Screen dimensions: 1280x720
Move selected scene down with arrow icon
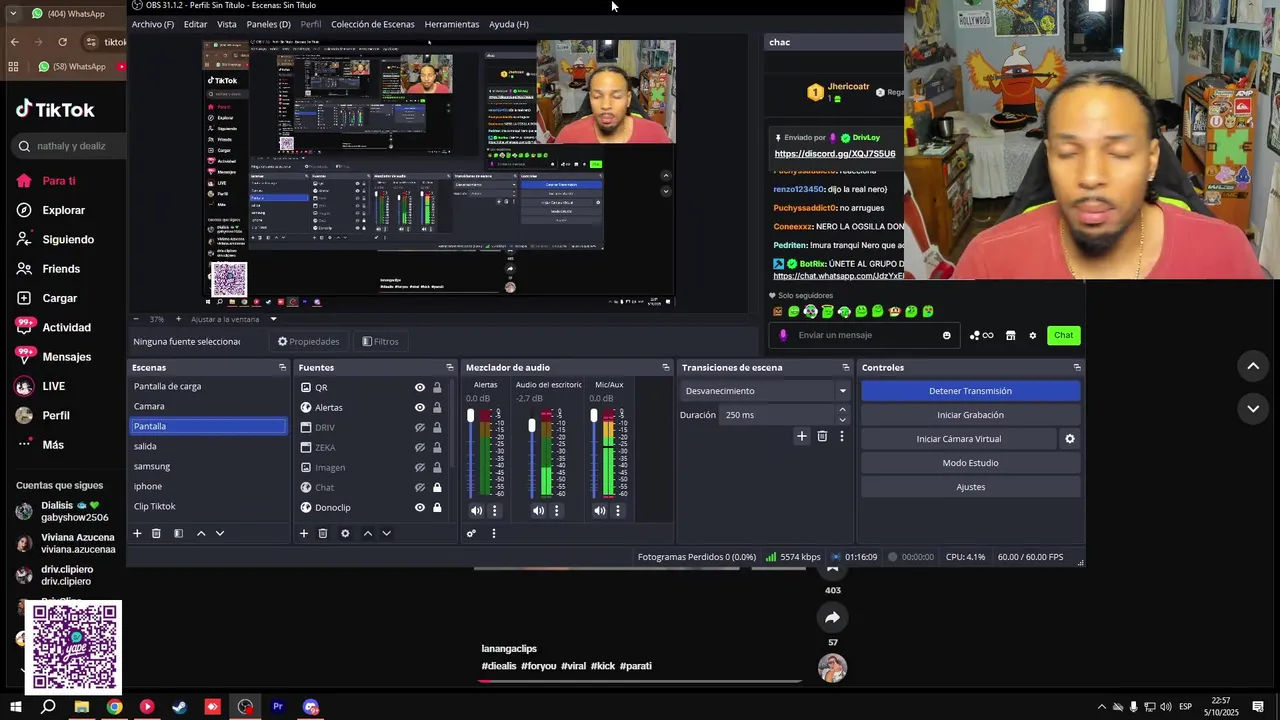pos(220,533)
